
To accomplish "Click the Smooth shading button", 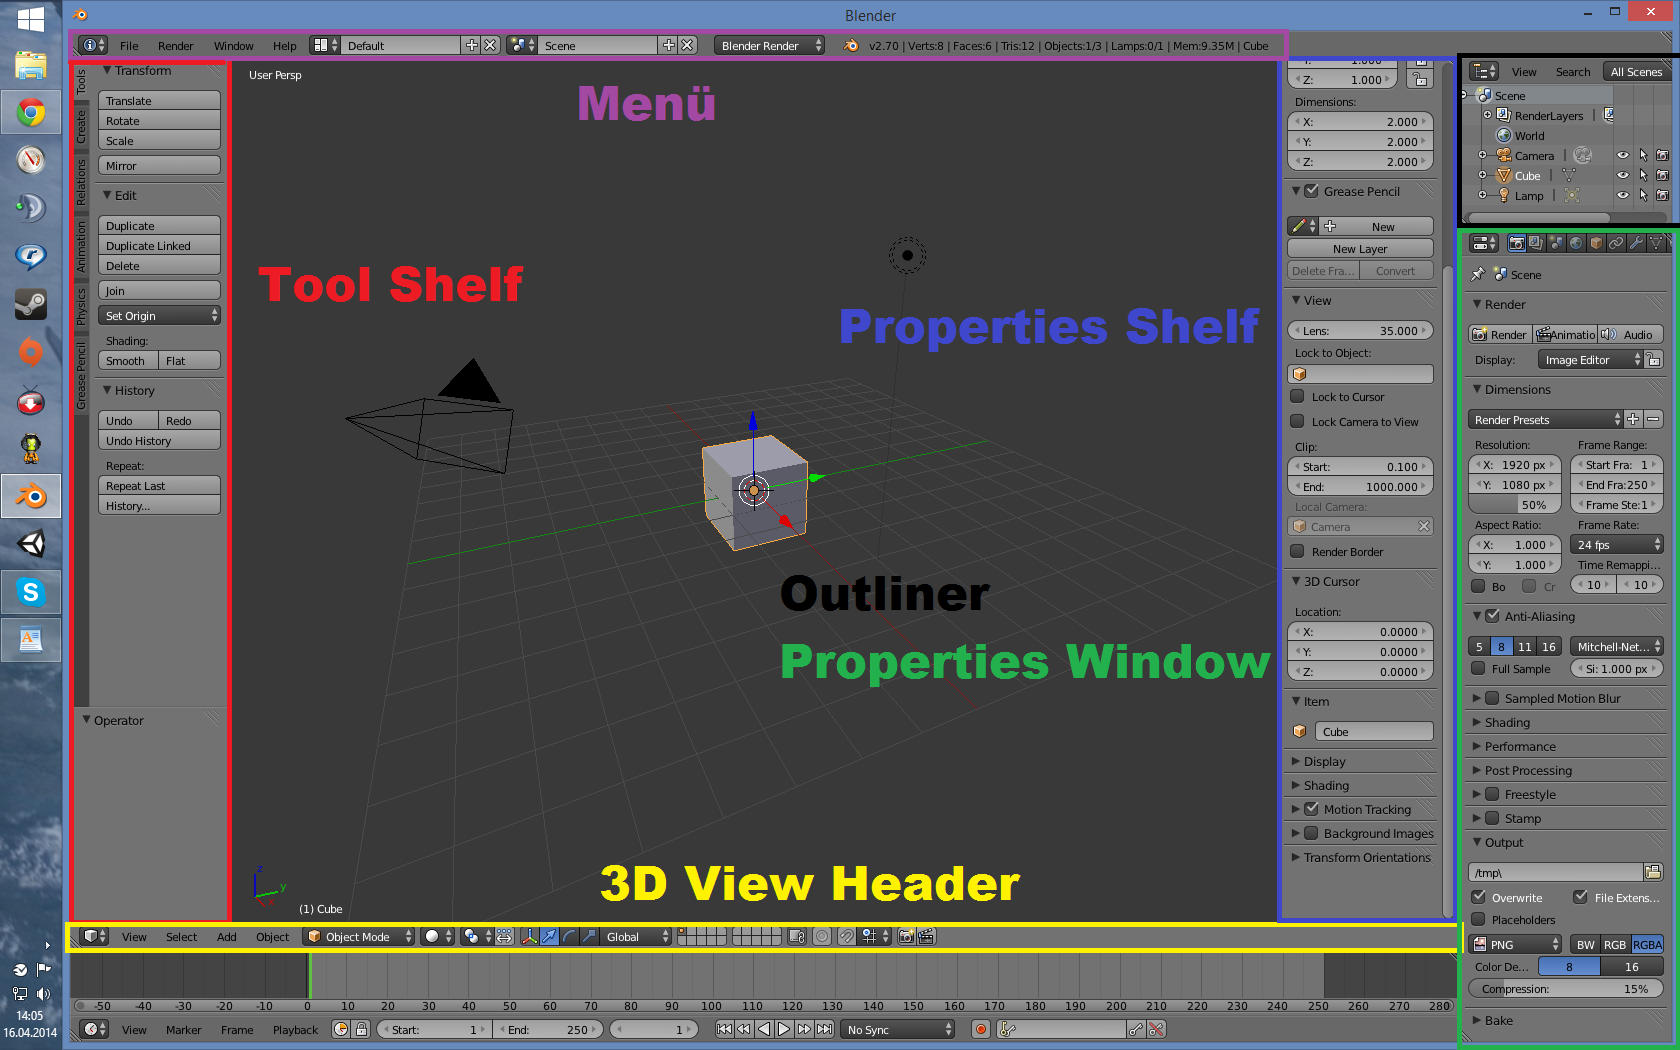I will [128, 361].
